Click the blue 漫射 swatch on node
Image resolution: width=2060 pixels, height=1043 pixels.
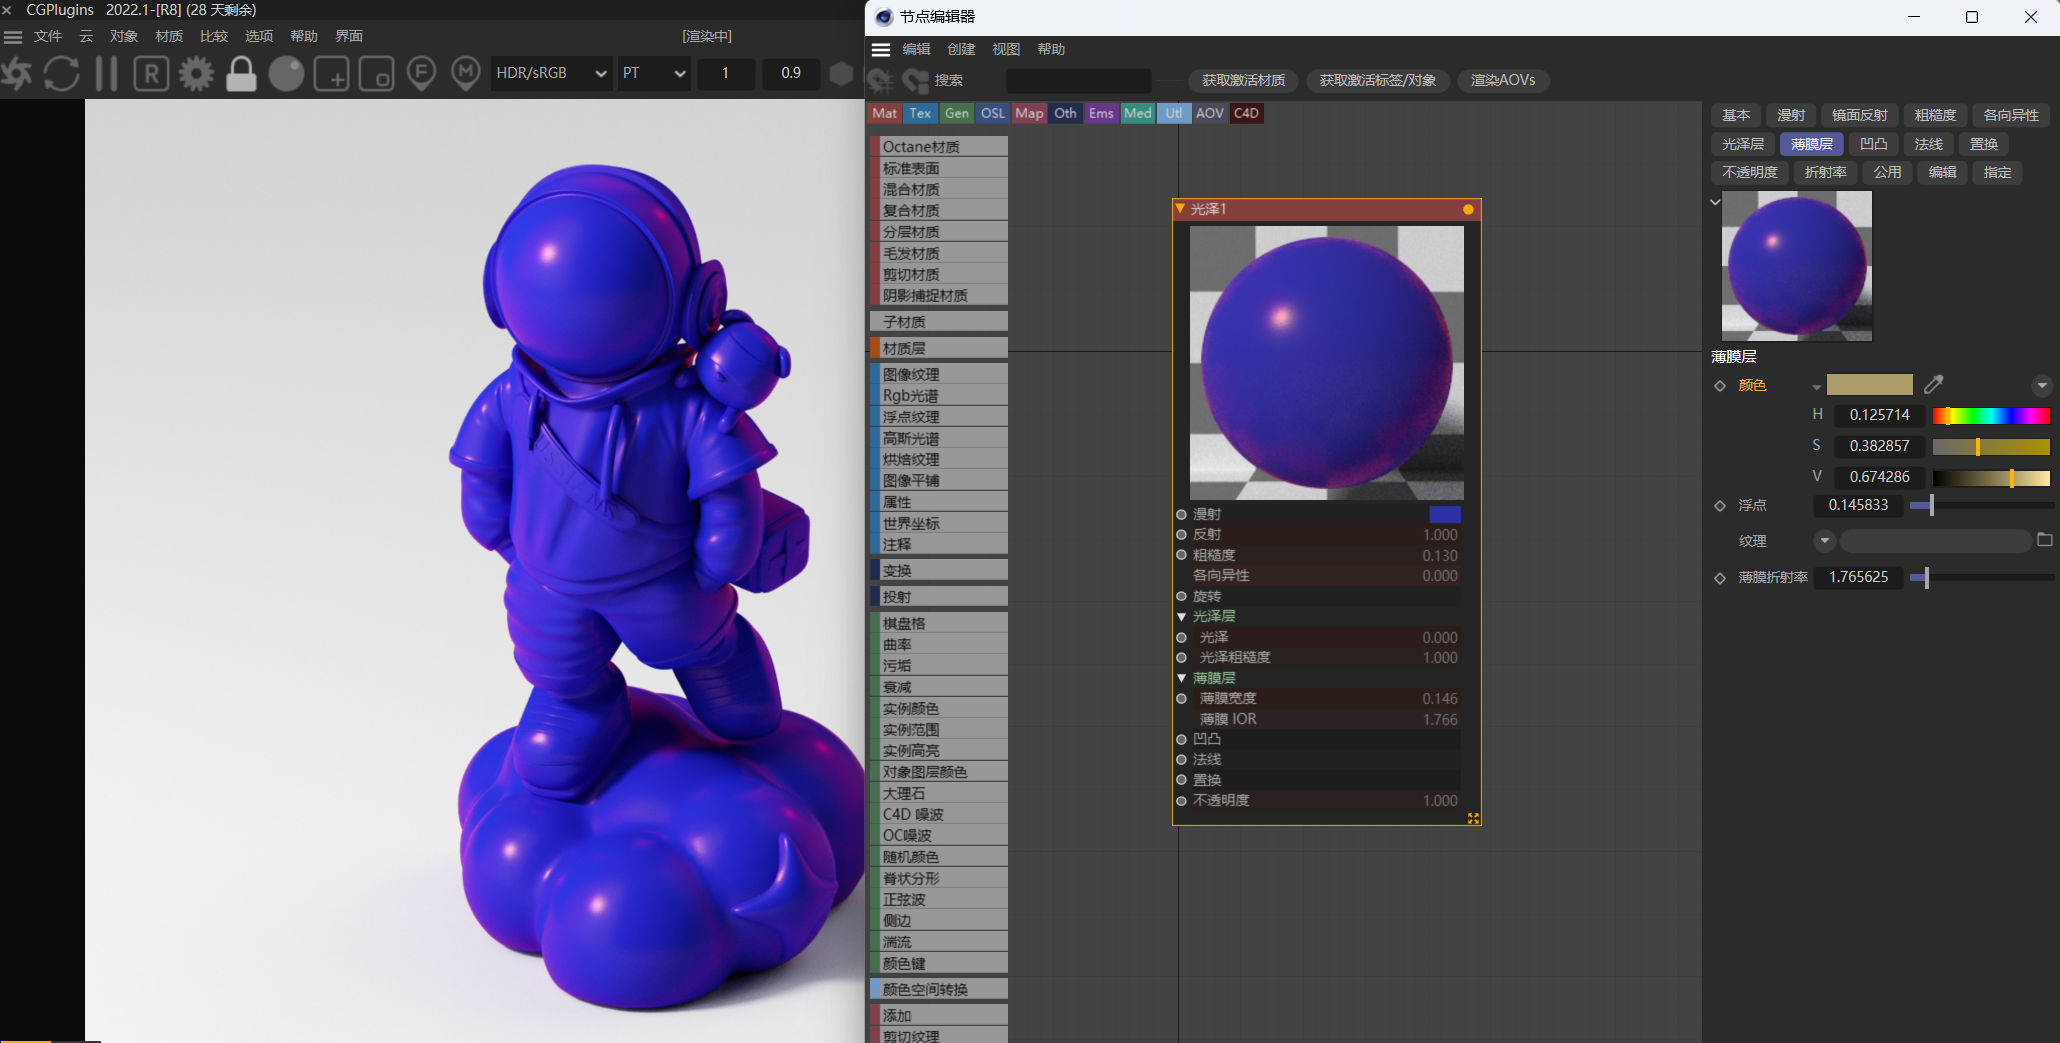pyautogui.click(x=1445, y=514)
